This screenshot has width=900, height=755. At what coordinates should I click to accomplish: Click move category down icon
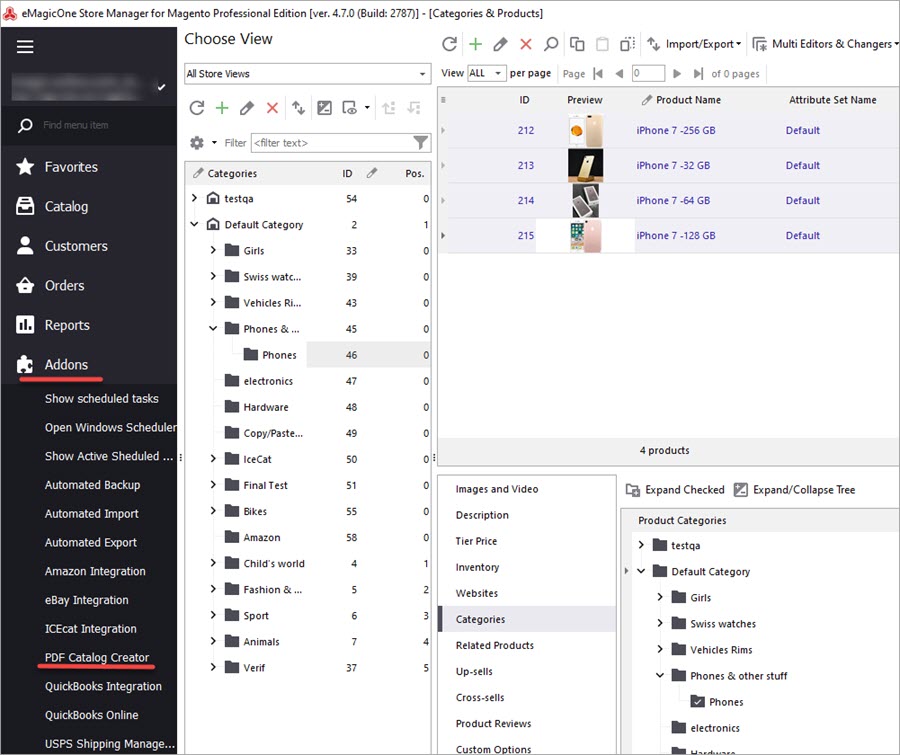coord(414,107)
